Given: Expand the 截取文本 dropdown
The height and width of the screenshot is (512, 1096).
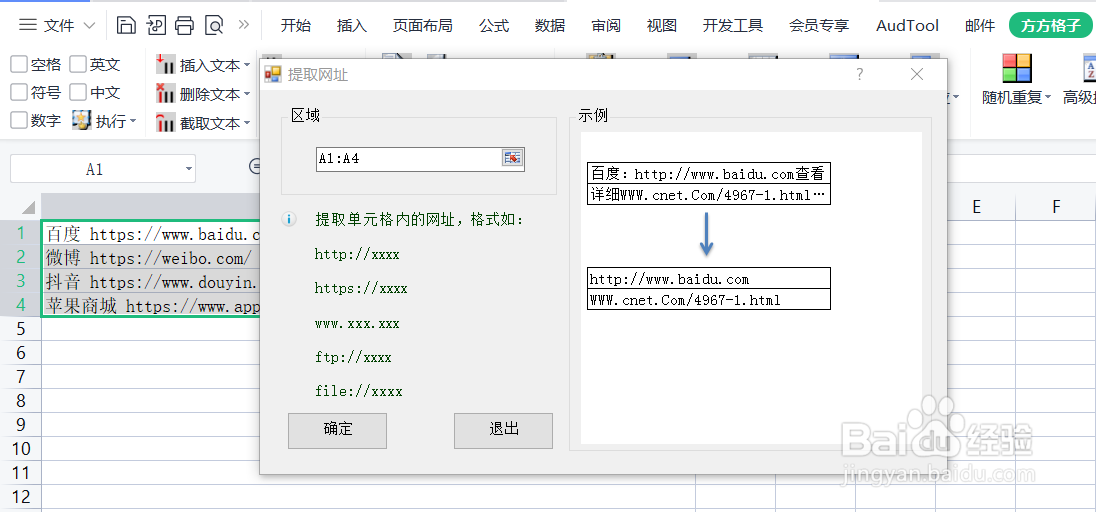Looking at the screenshot, I should pos(247,123).
